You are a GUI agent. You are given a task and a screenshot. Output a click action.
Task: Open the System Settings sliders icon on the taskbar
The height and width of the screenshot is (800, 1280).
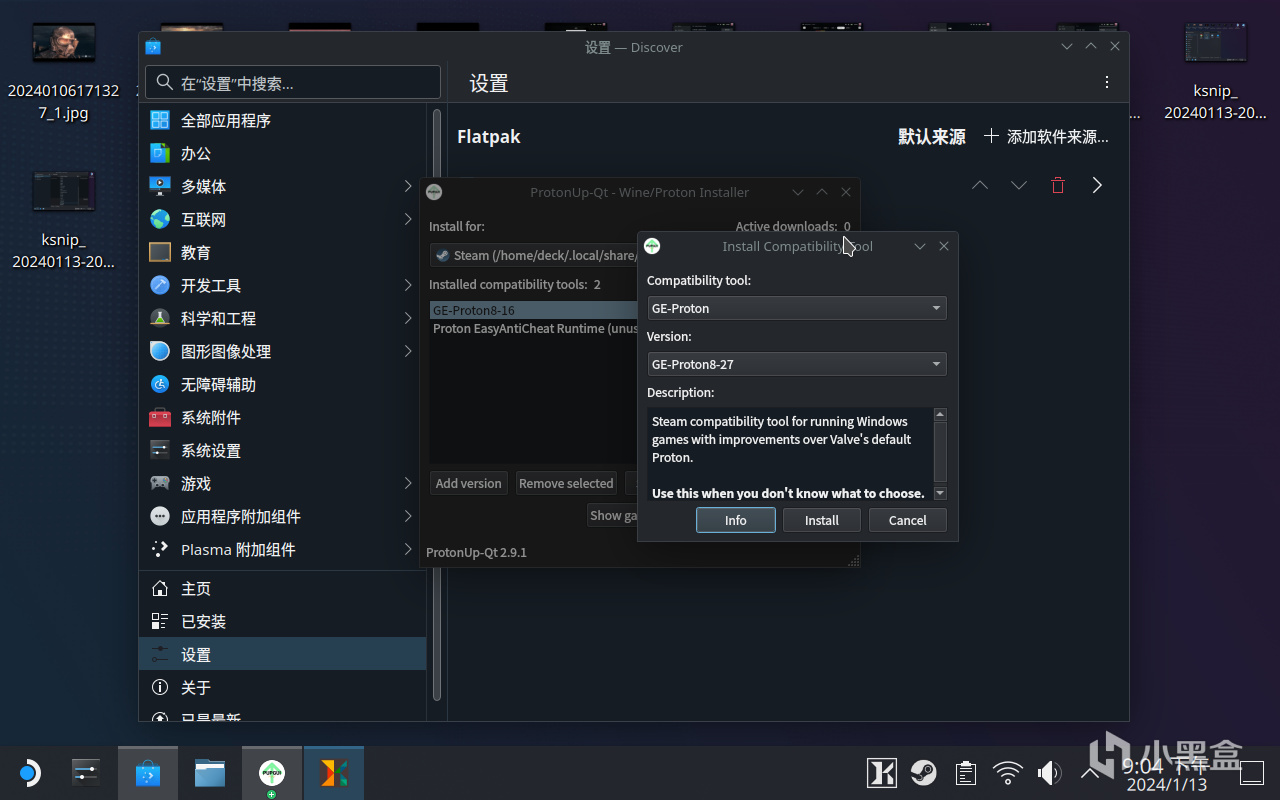pyautogui.click(x=86, y=773)
